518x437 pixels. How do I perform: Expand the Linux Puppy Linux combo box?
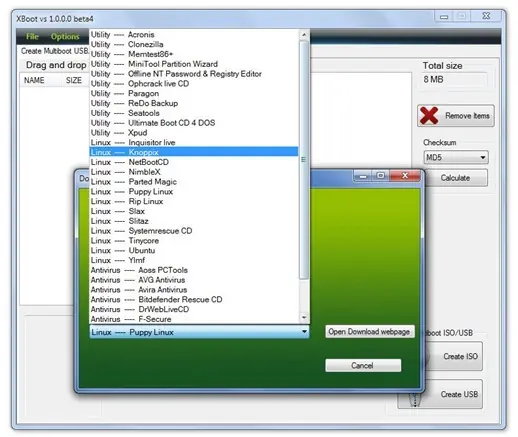click(199, 332)
